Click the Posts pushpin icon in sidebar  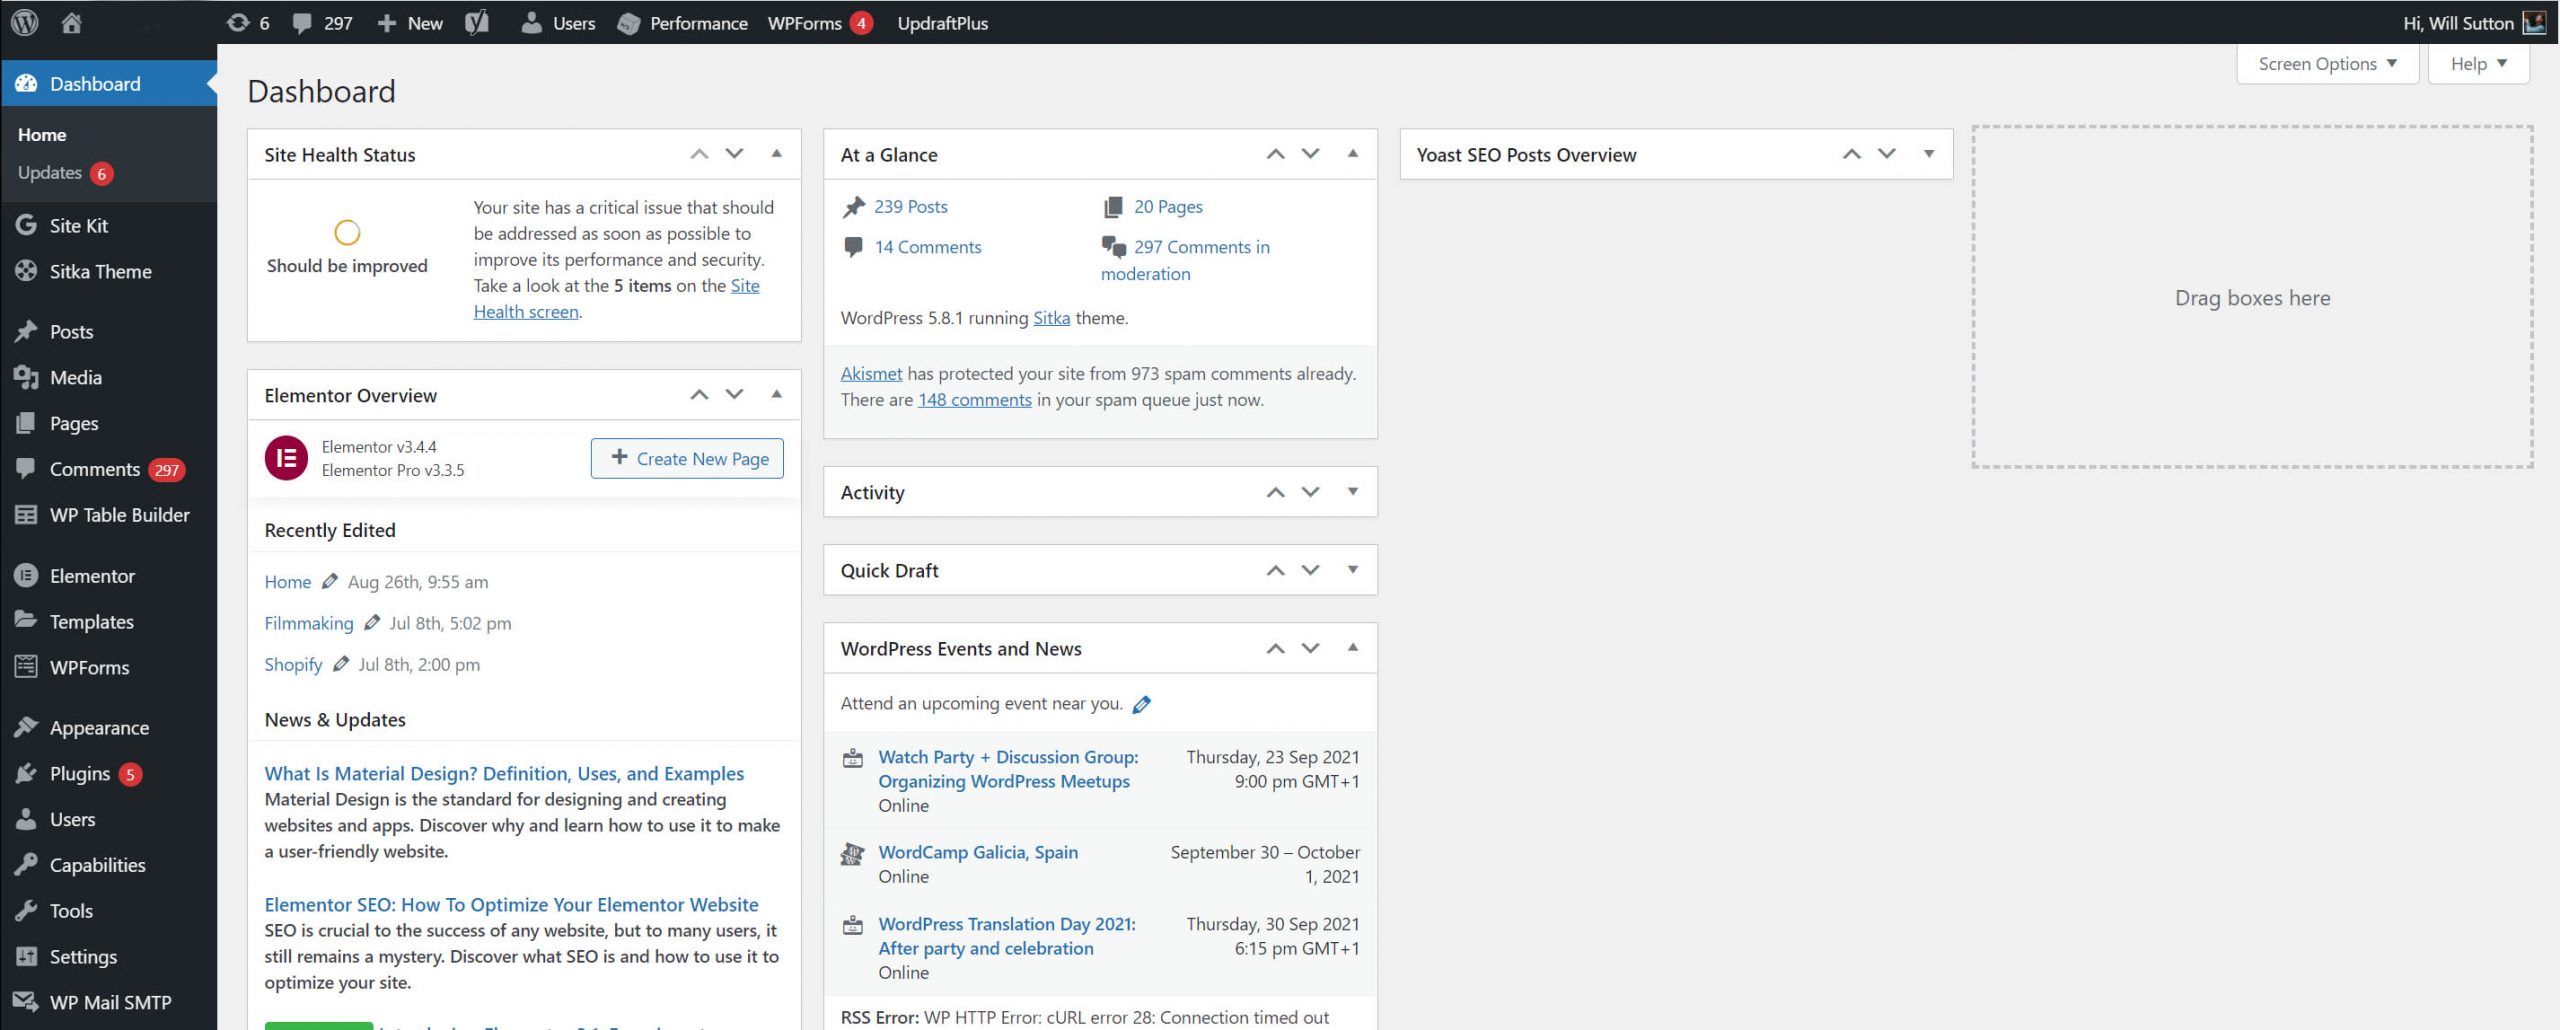(26, 331)
